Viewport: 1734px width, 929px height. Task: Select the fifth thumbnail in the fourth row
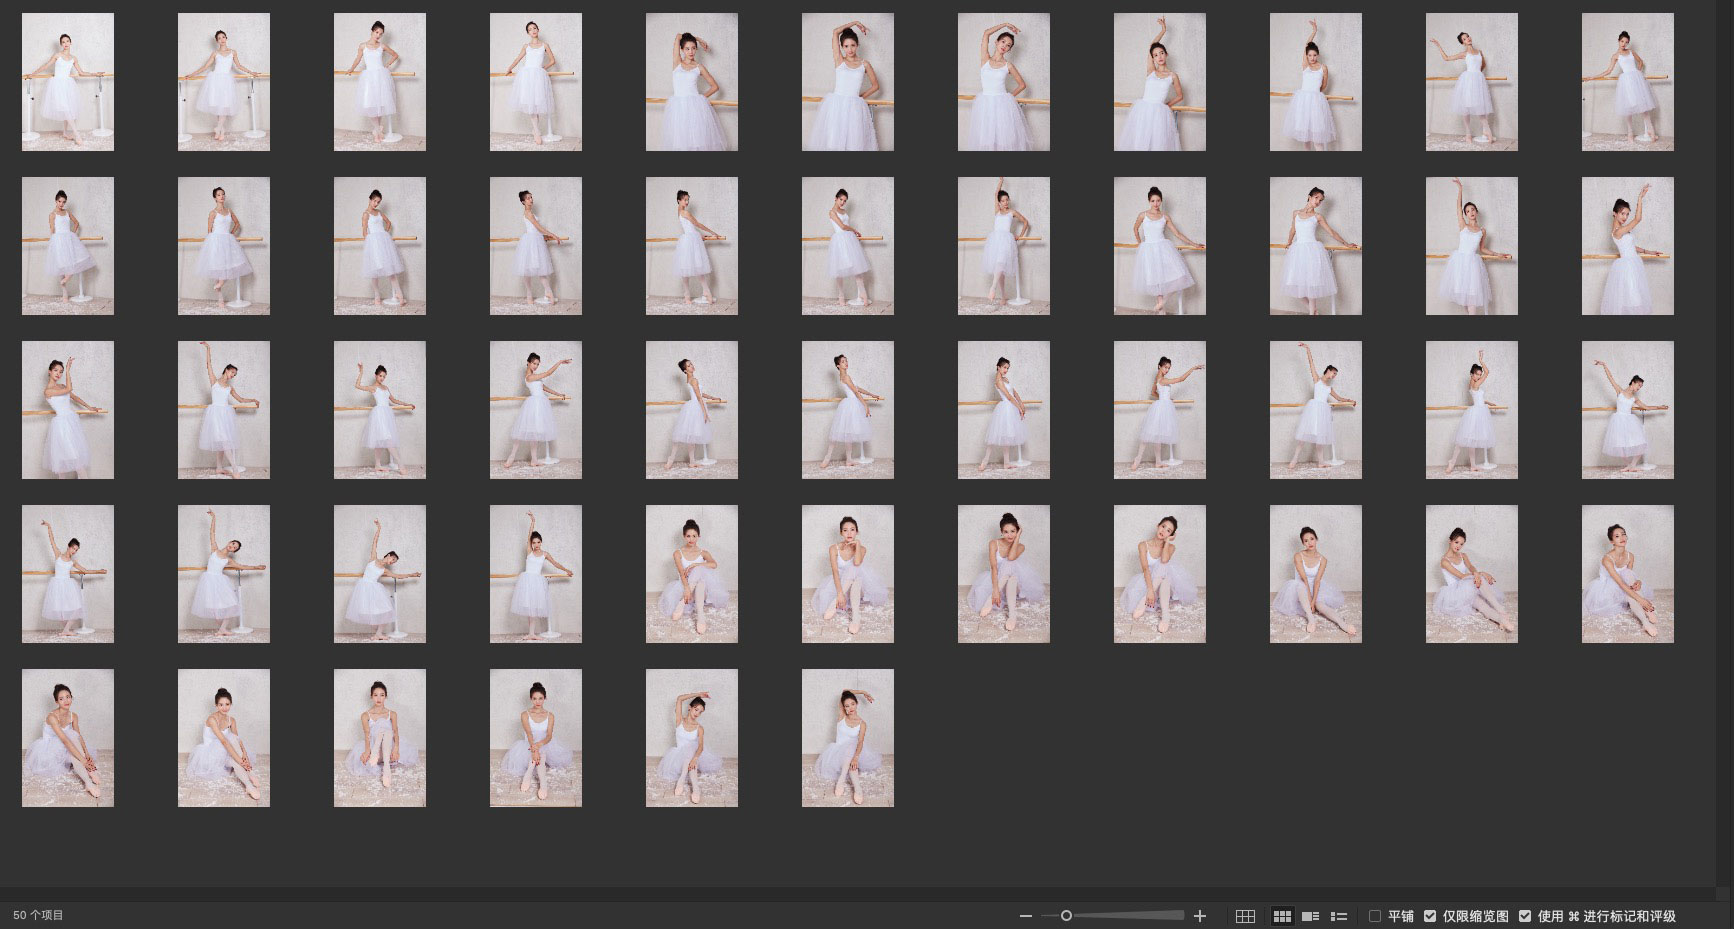pyautogui.click(x=692, y=574)
